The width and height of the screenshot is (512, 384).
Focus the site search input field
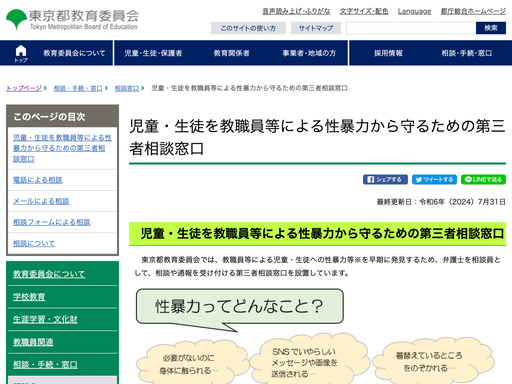(x=411, y=28)
